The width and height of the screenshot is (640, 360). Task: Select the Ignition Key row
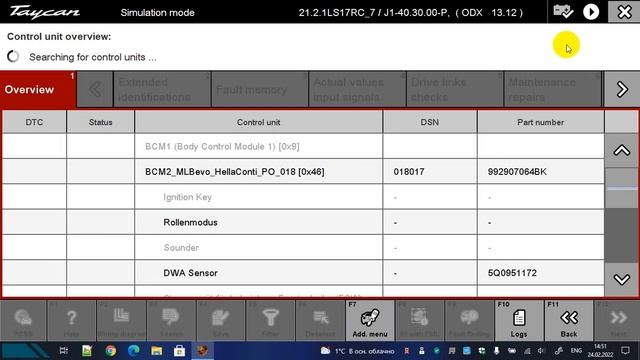[303, 197]
